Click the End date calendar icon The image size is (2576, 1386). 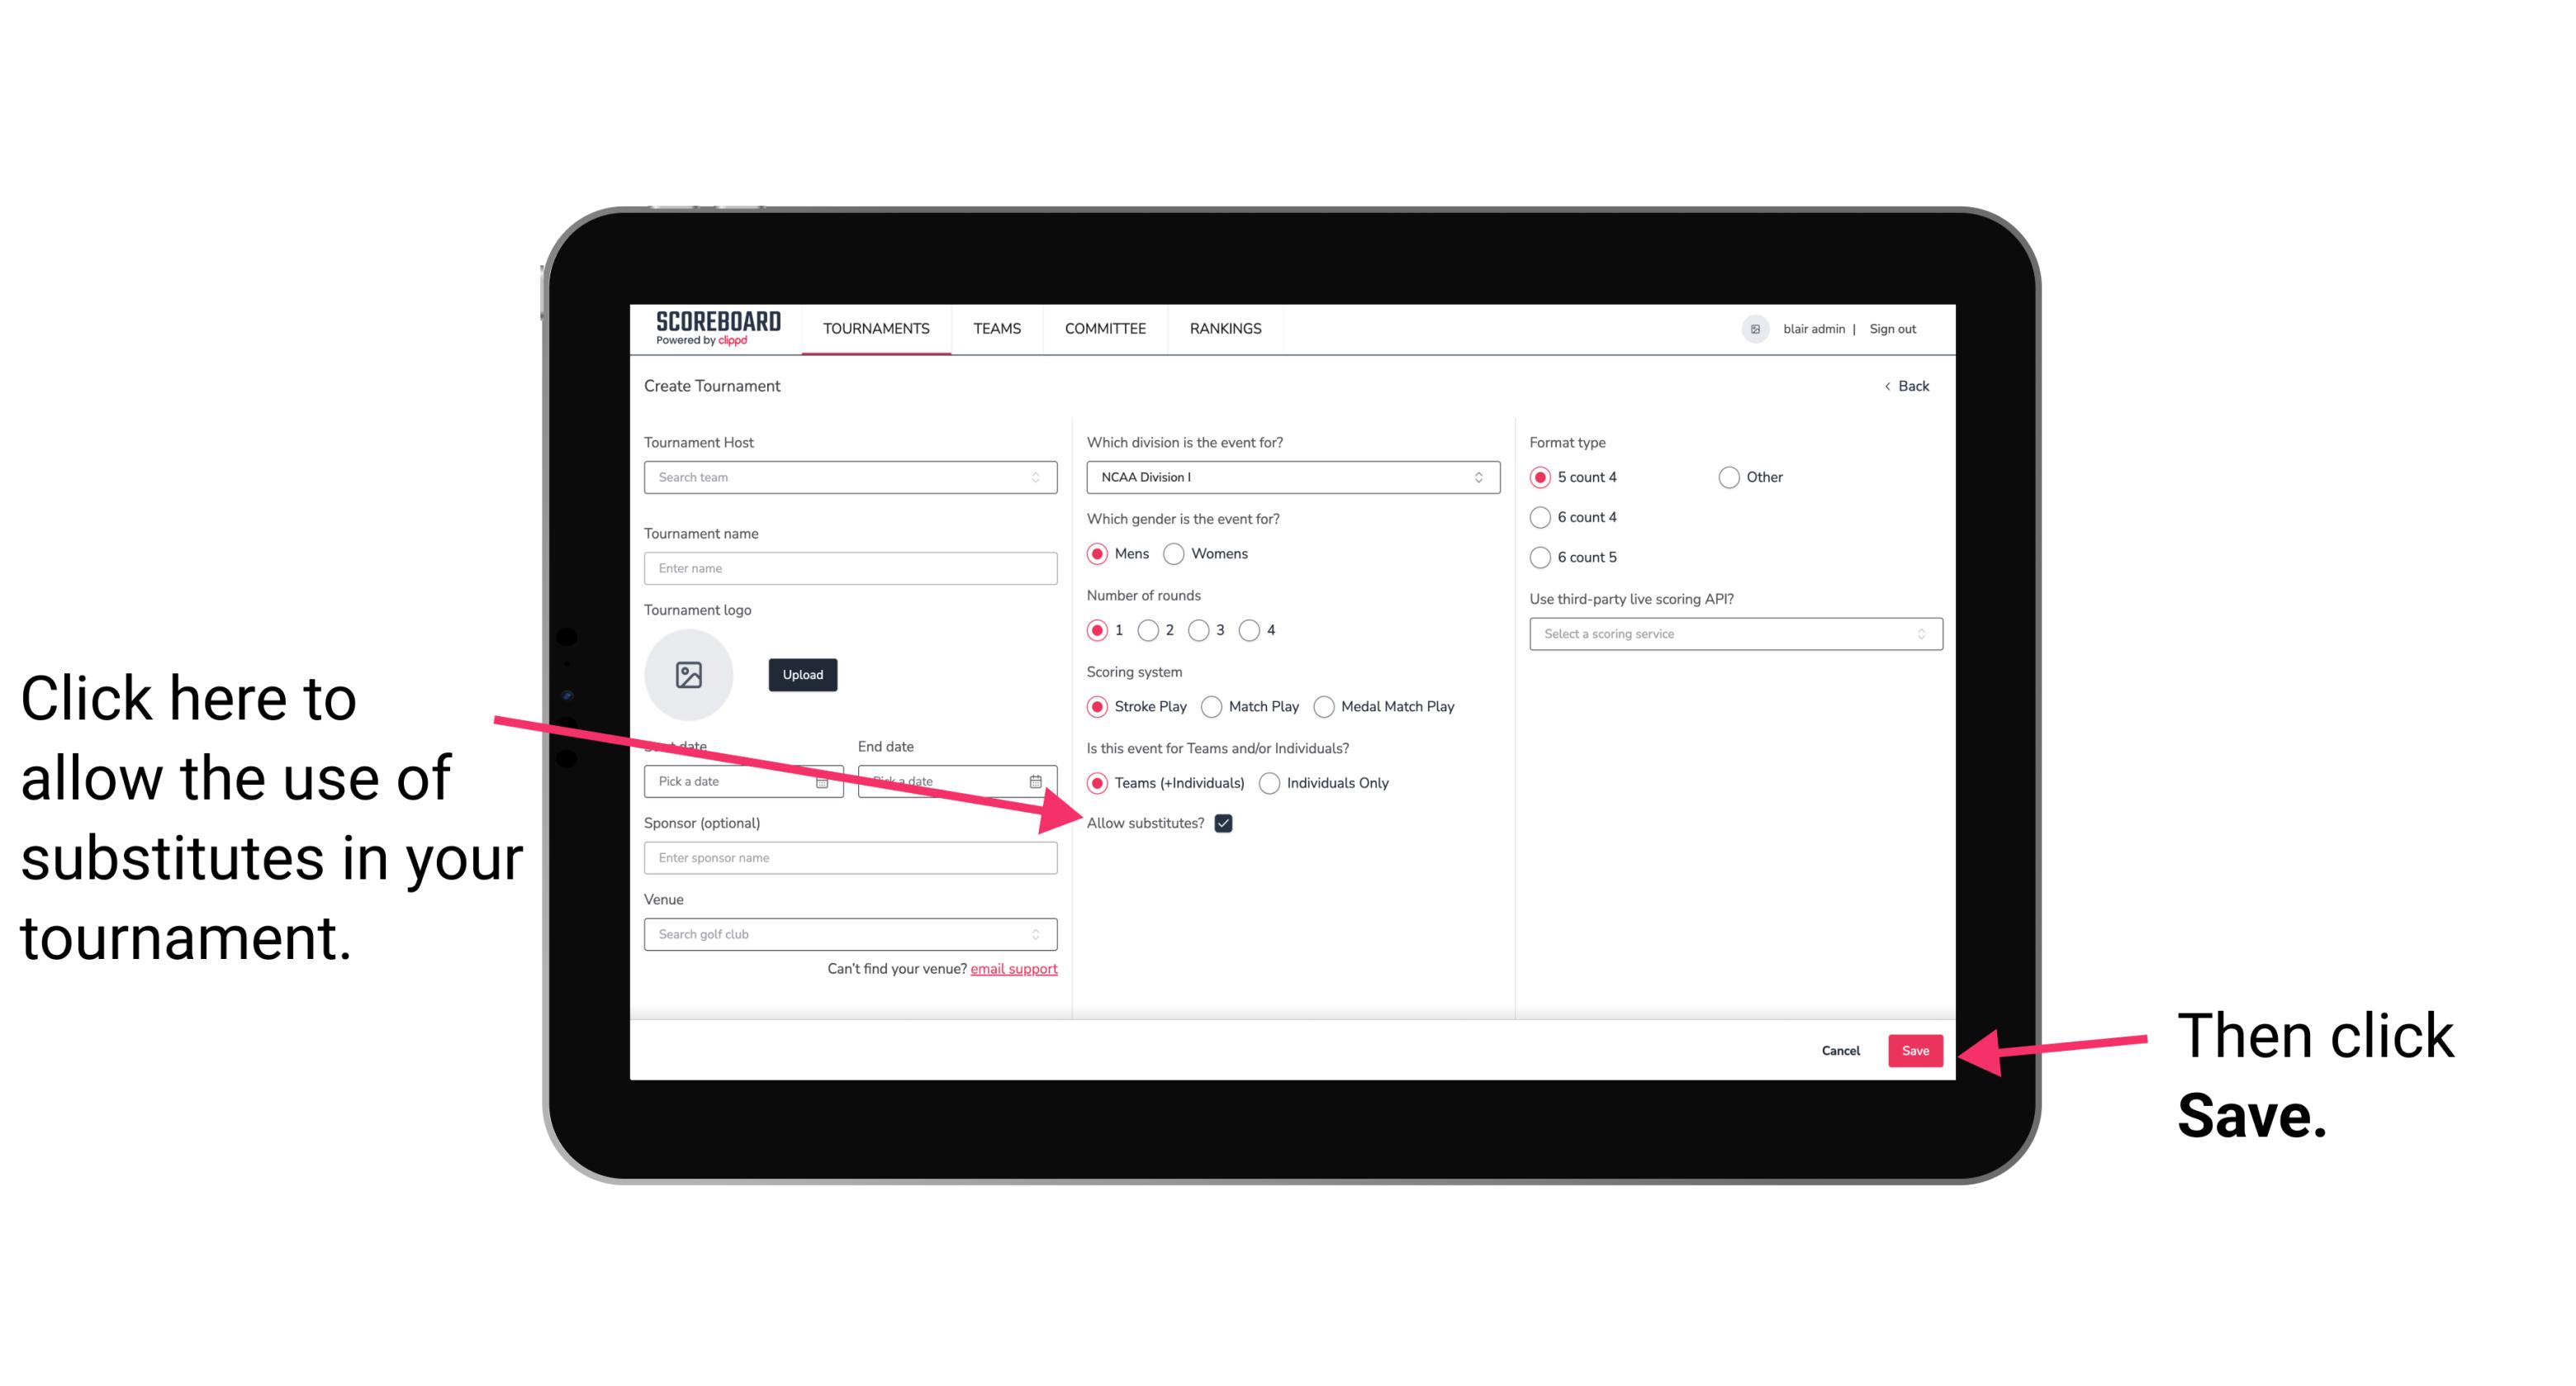coord(1037,781)
